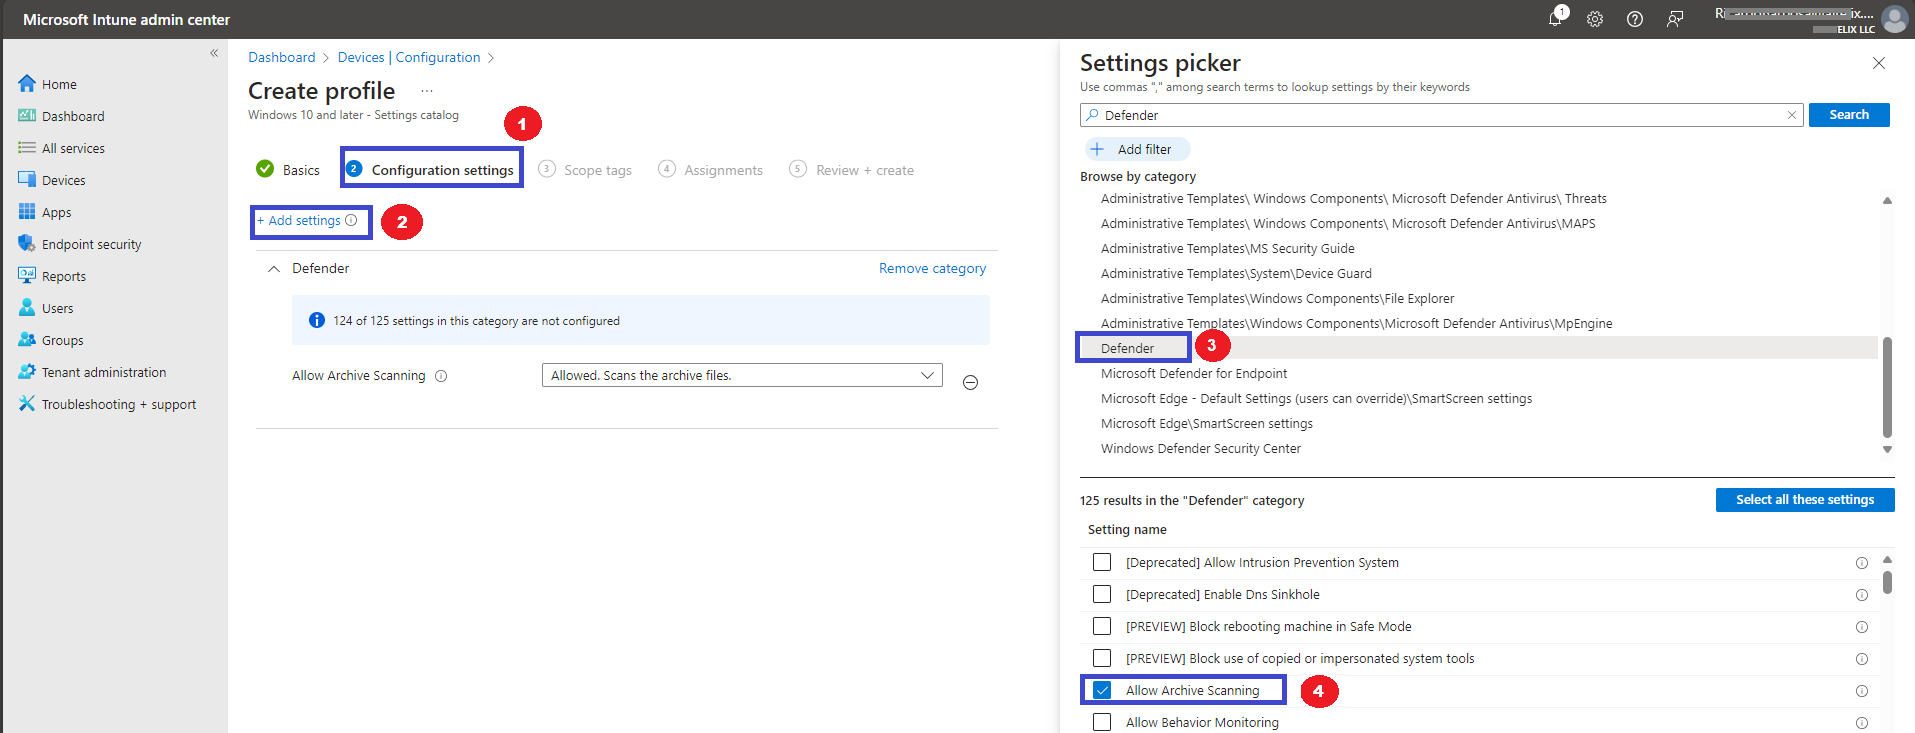Clear the Defender search text with the X icon

(x=1792, y=115)
